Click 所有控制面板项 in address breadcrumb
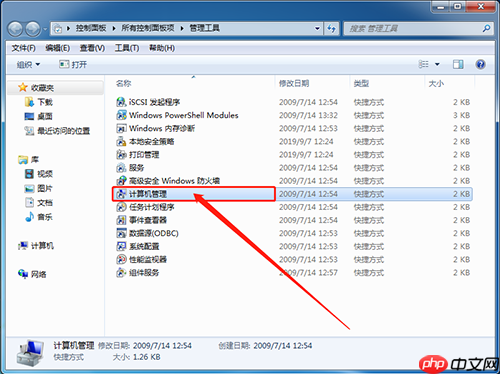 [x=148, y=28]
